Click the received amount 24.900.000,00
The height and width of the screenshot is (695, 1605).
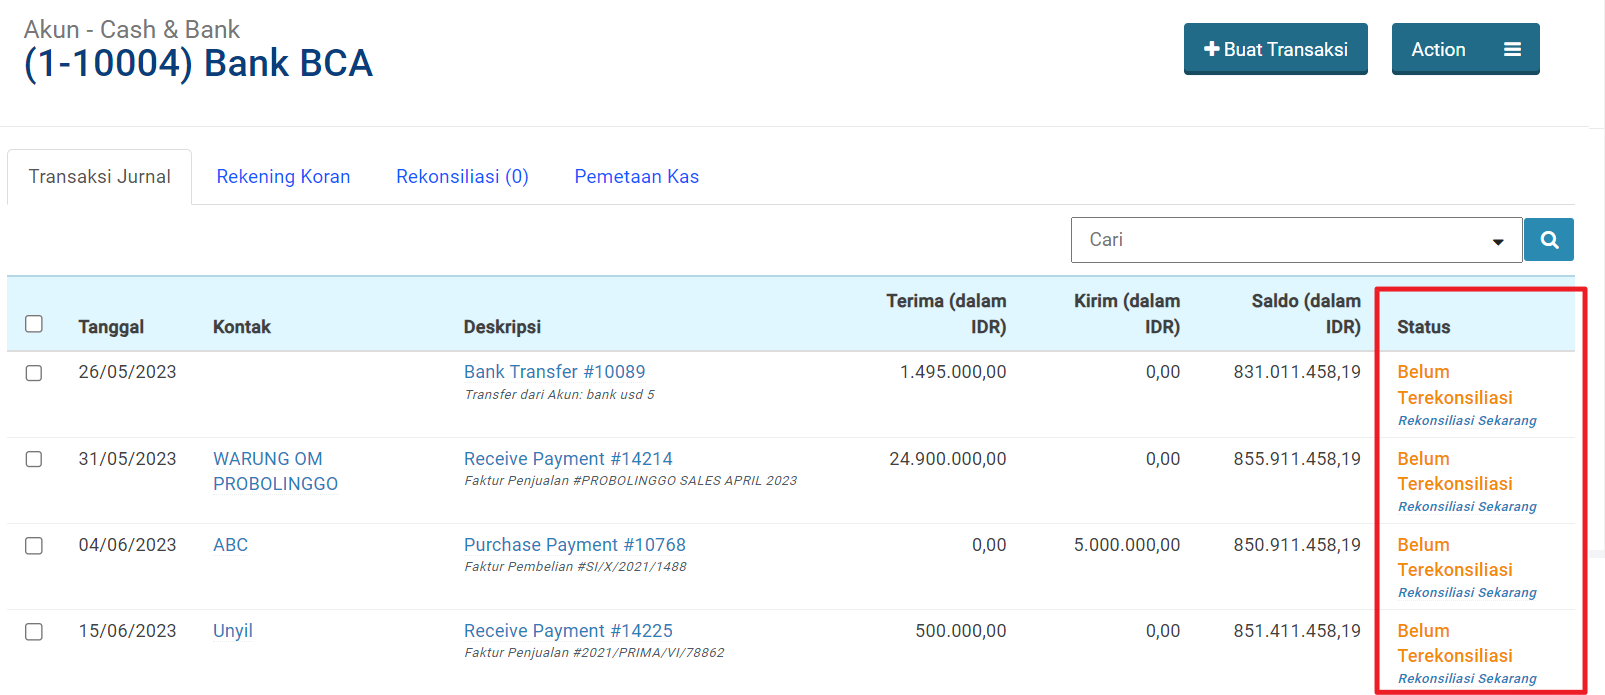948,459
